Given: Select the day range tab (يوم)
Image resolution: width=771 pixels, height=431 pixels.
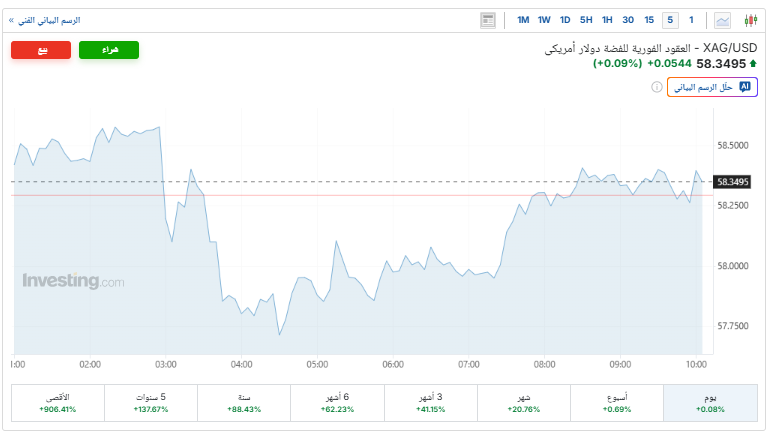Looking at the screenshot, I should 709,402.
